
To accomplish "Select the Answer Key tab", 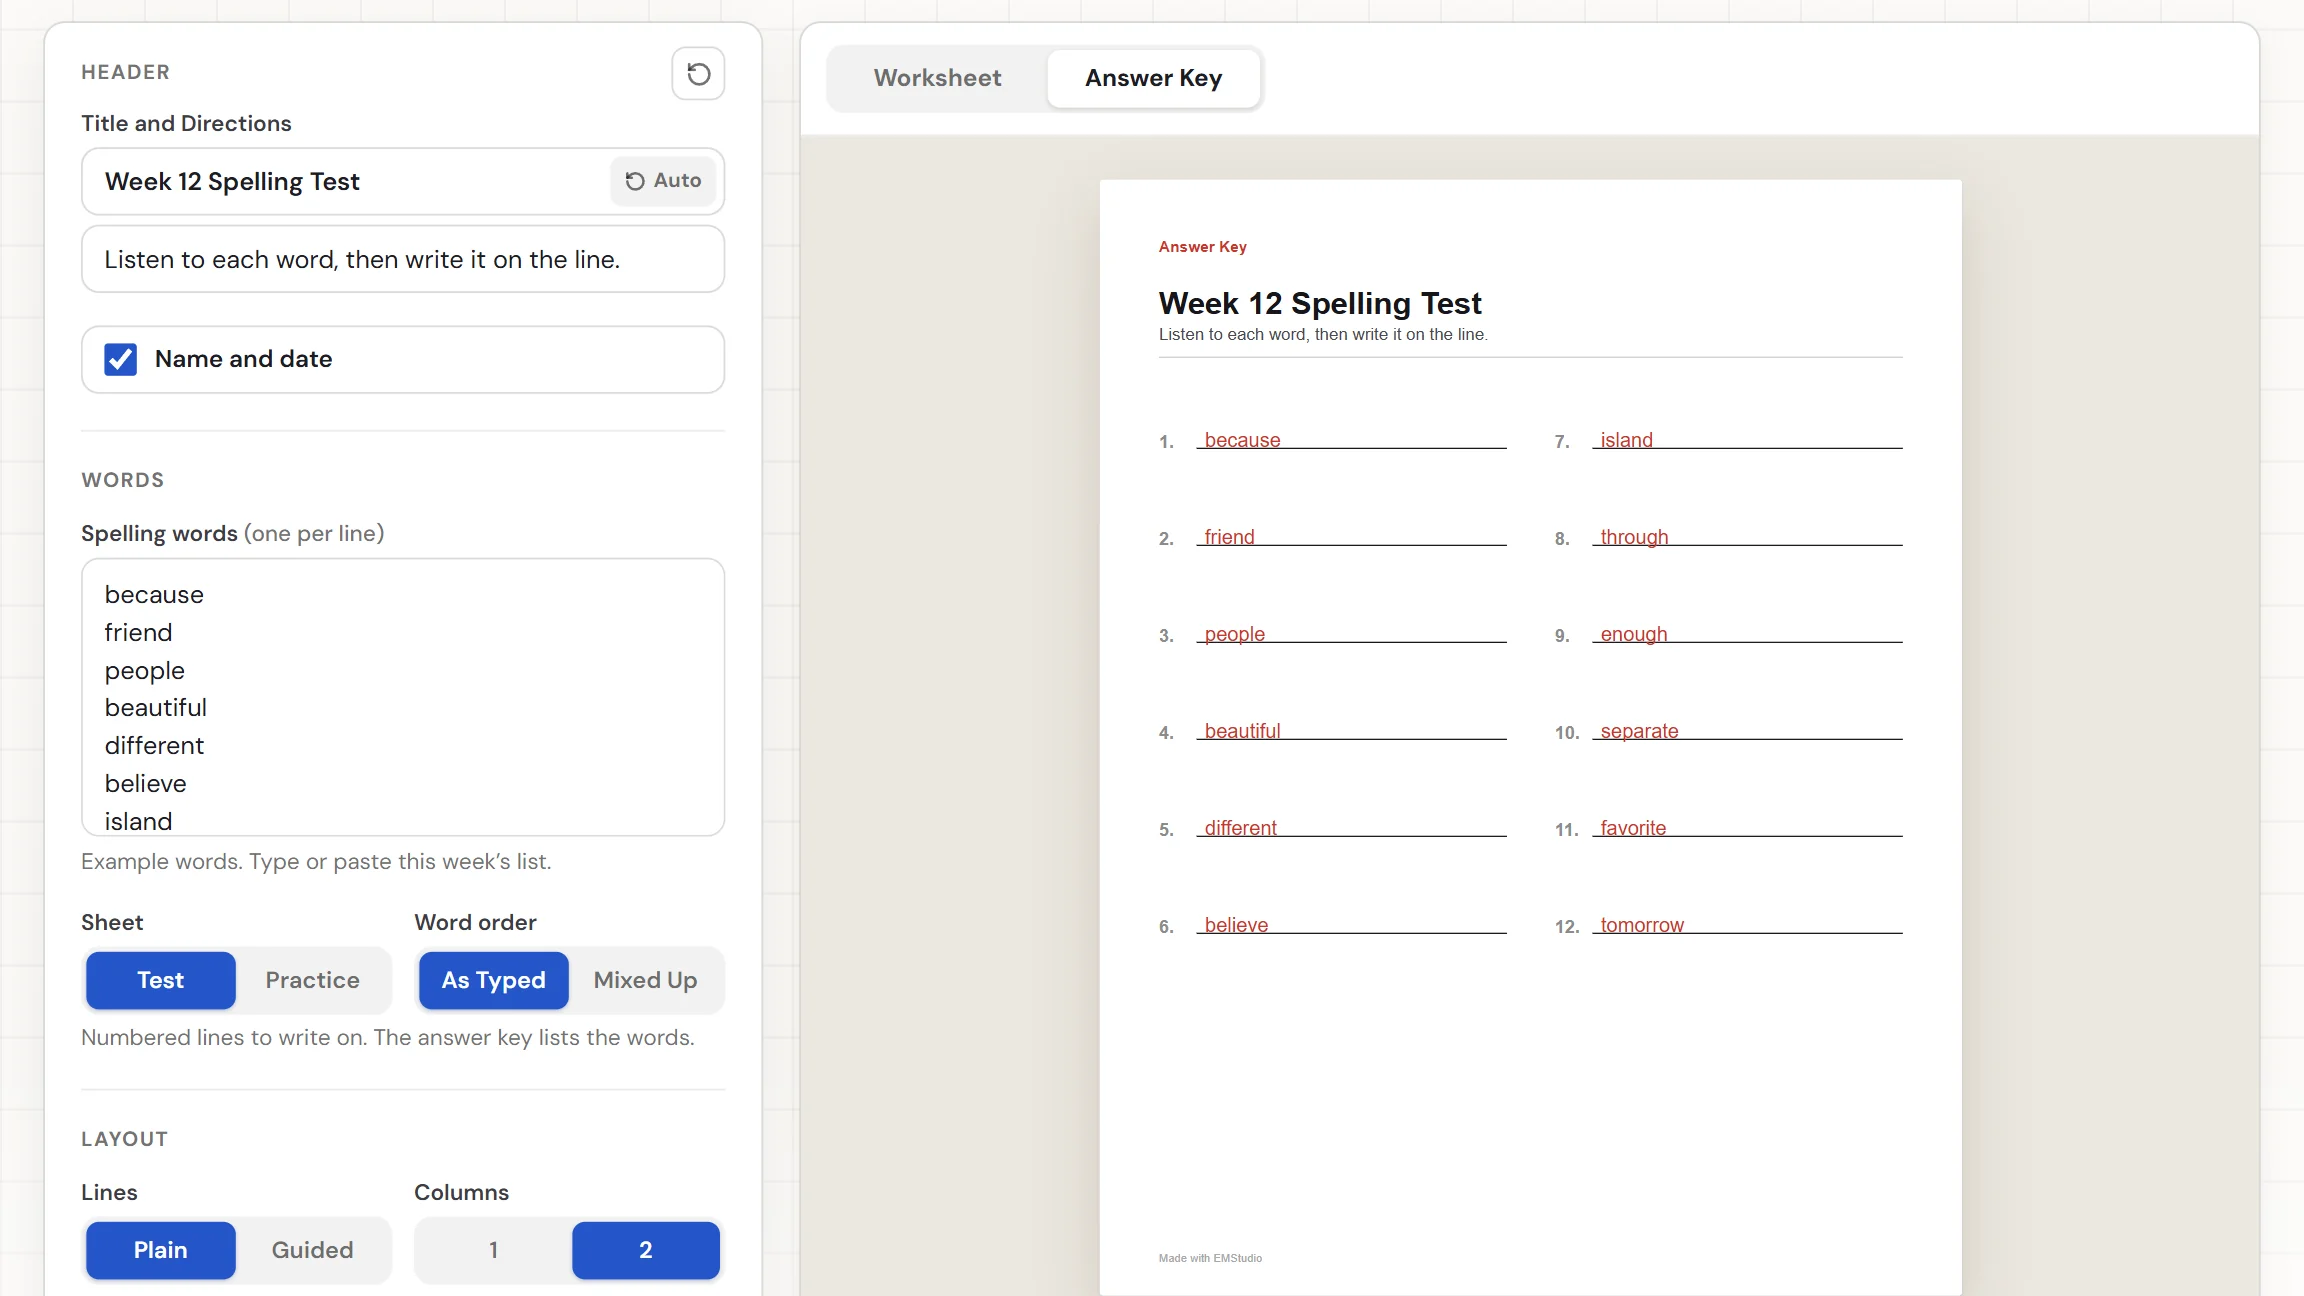I will pos(1153,78).
